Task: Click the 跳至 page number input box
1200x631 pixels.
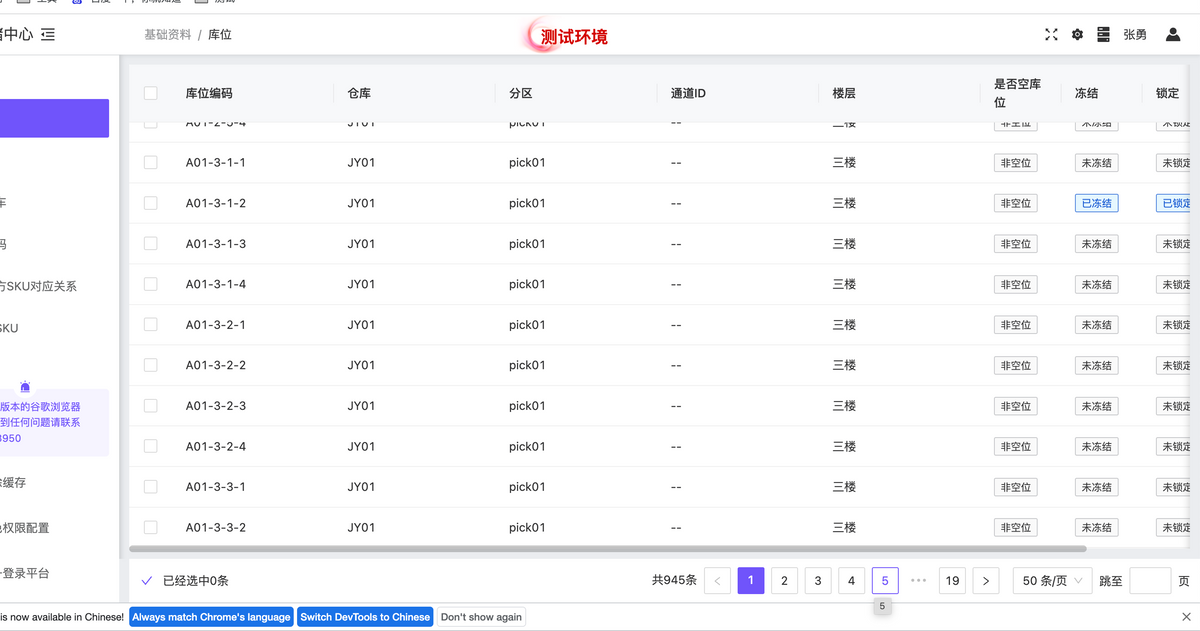Action: pos(1150,581)
